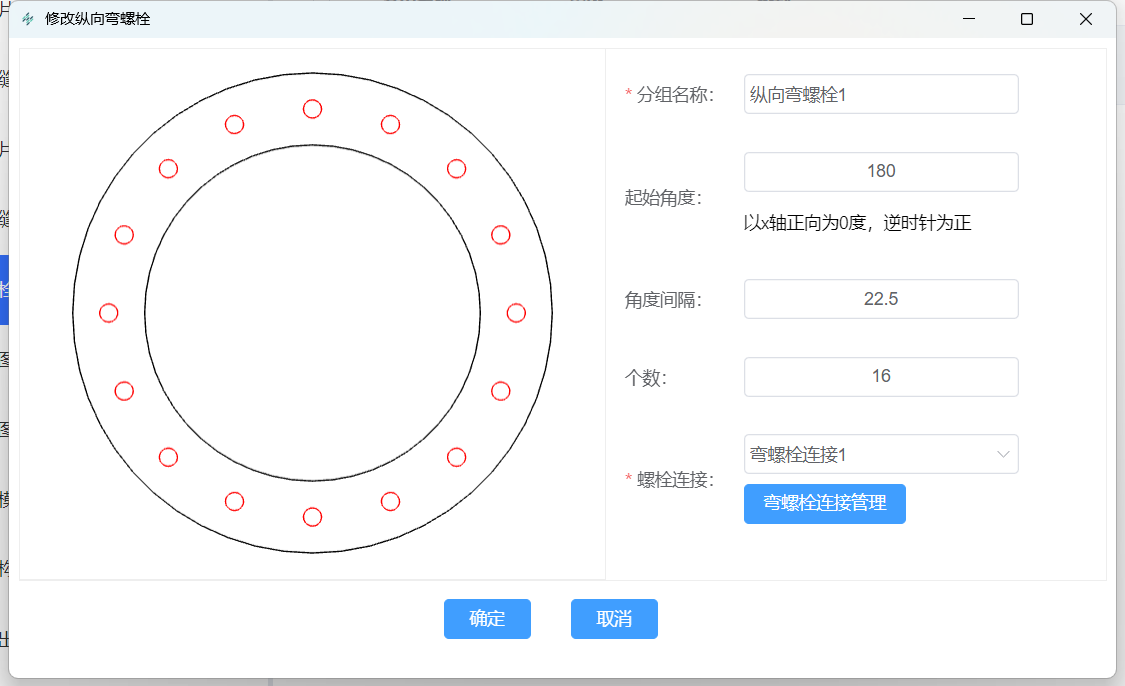Click the 个数 field showing 16
Screen dimensions: 1125x686
(x=881, y=376)
